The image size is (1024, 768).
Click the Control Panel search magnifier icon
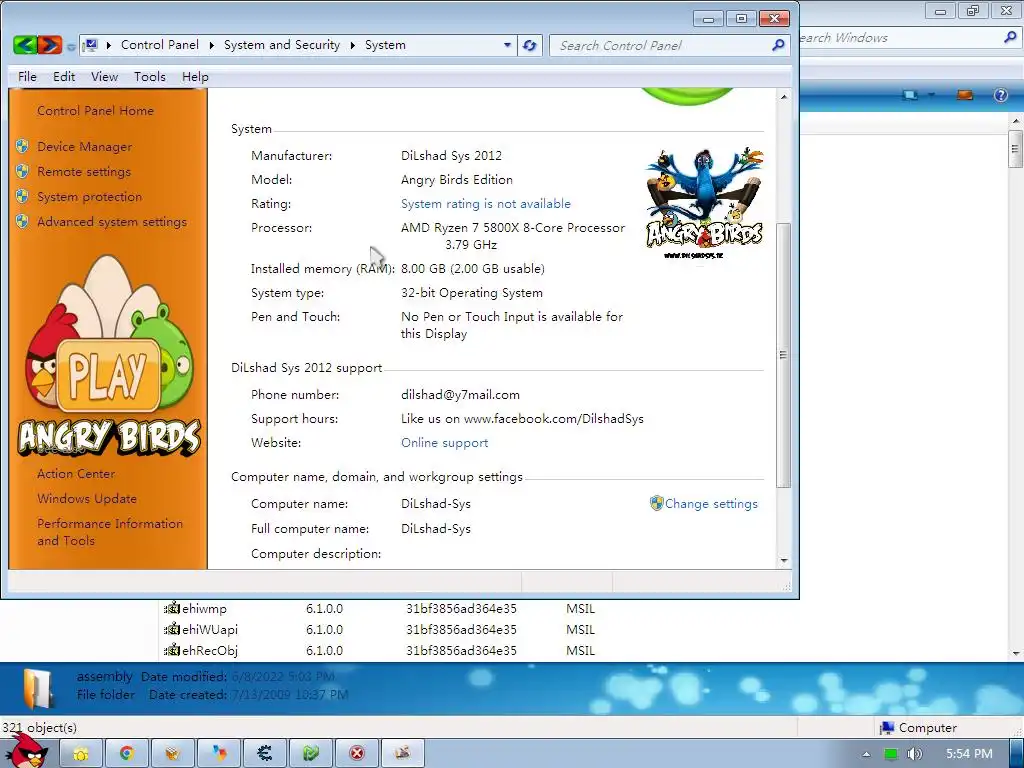tap(778, 45)
